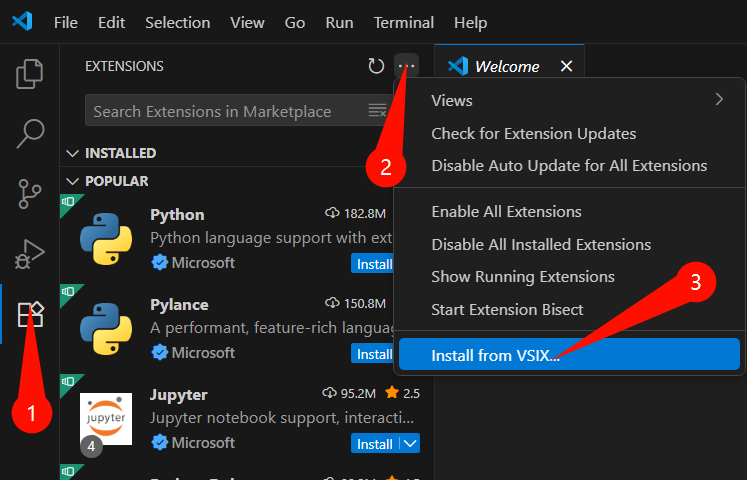Click the Pylance extension logo
This screenshot has height=480, width=747.
click(x=106, y=329)
